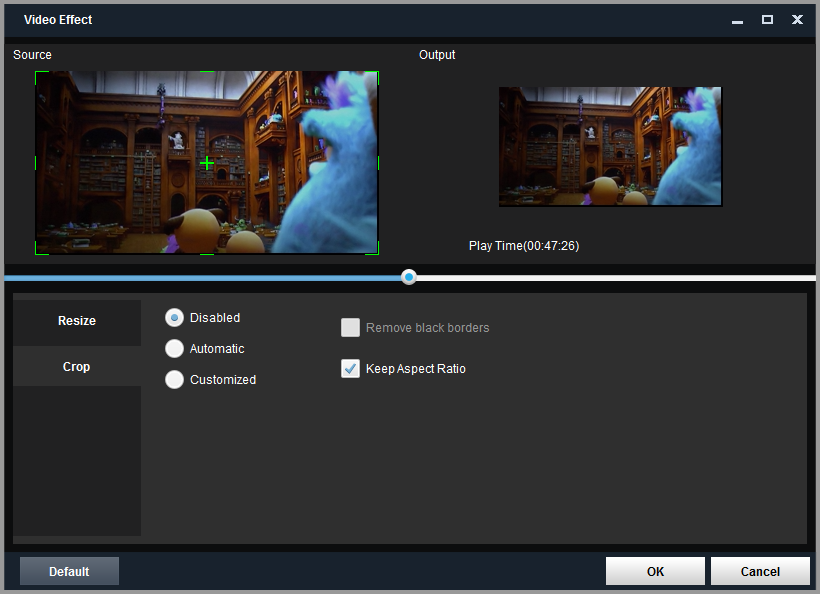
Task: Confirm changes with the OK button
Action: 655,571
